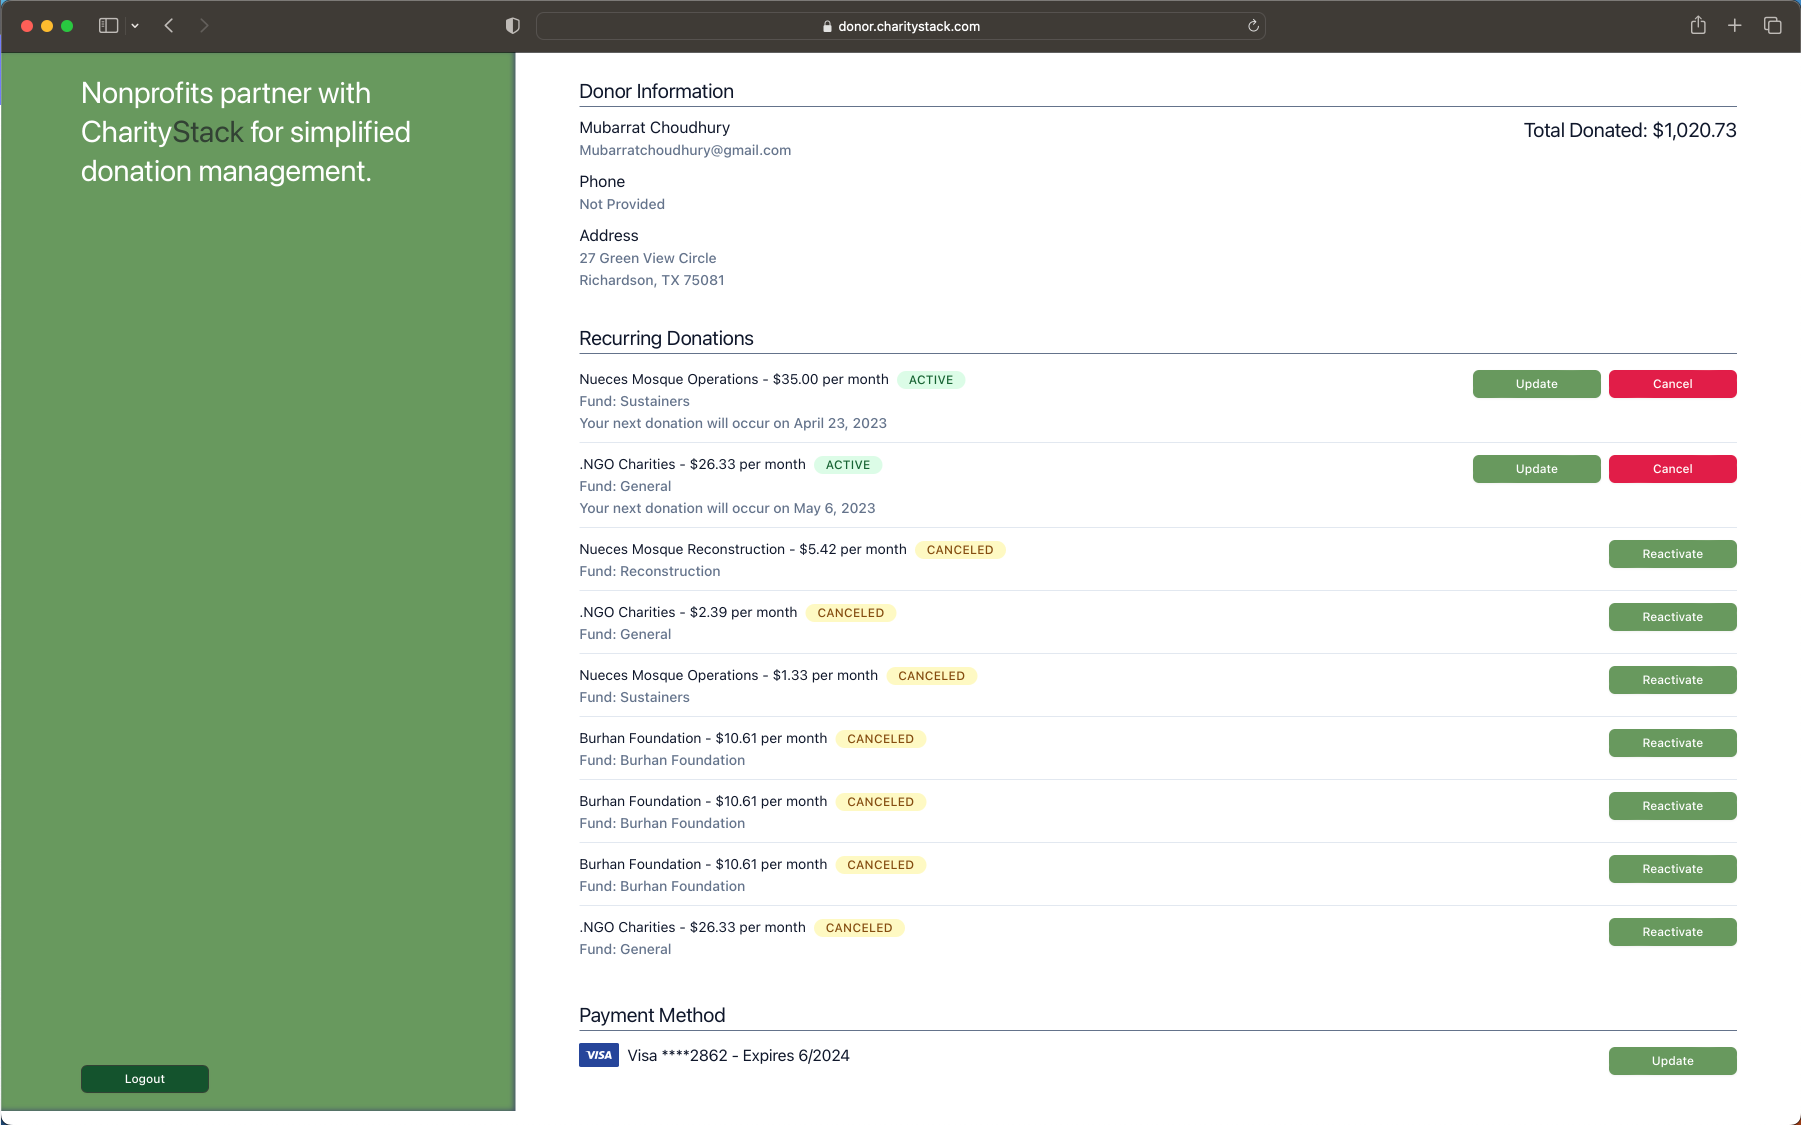This screenshot has height=1125, width=1801.
Task: Reactivate the Nueces Mosque Operations $1.33 donation
Action: click(1672, 680)
